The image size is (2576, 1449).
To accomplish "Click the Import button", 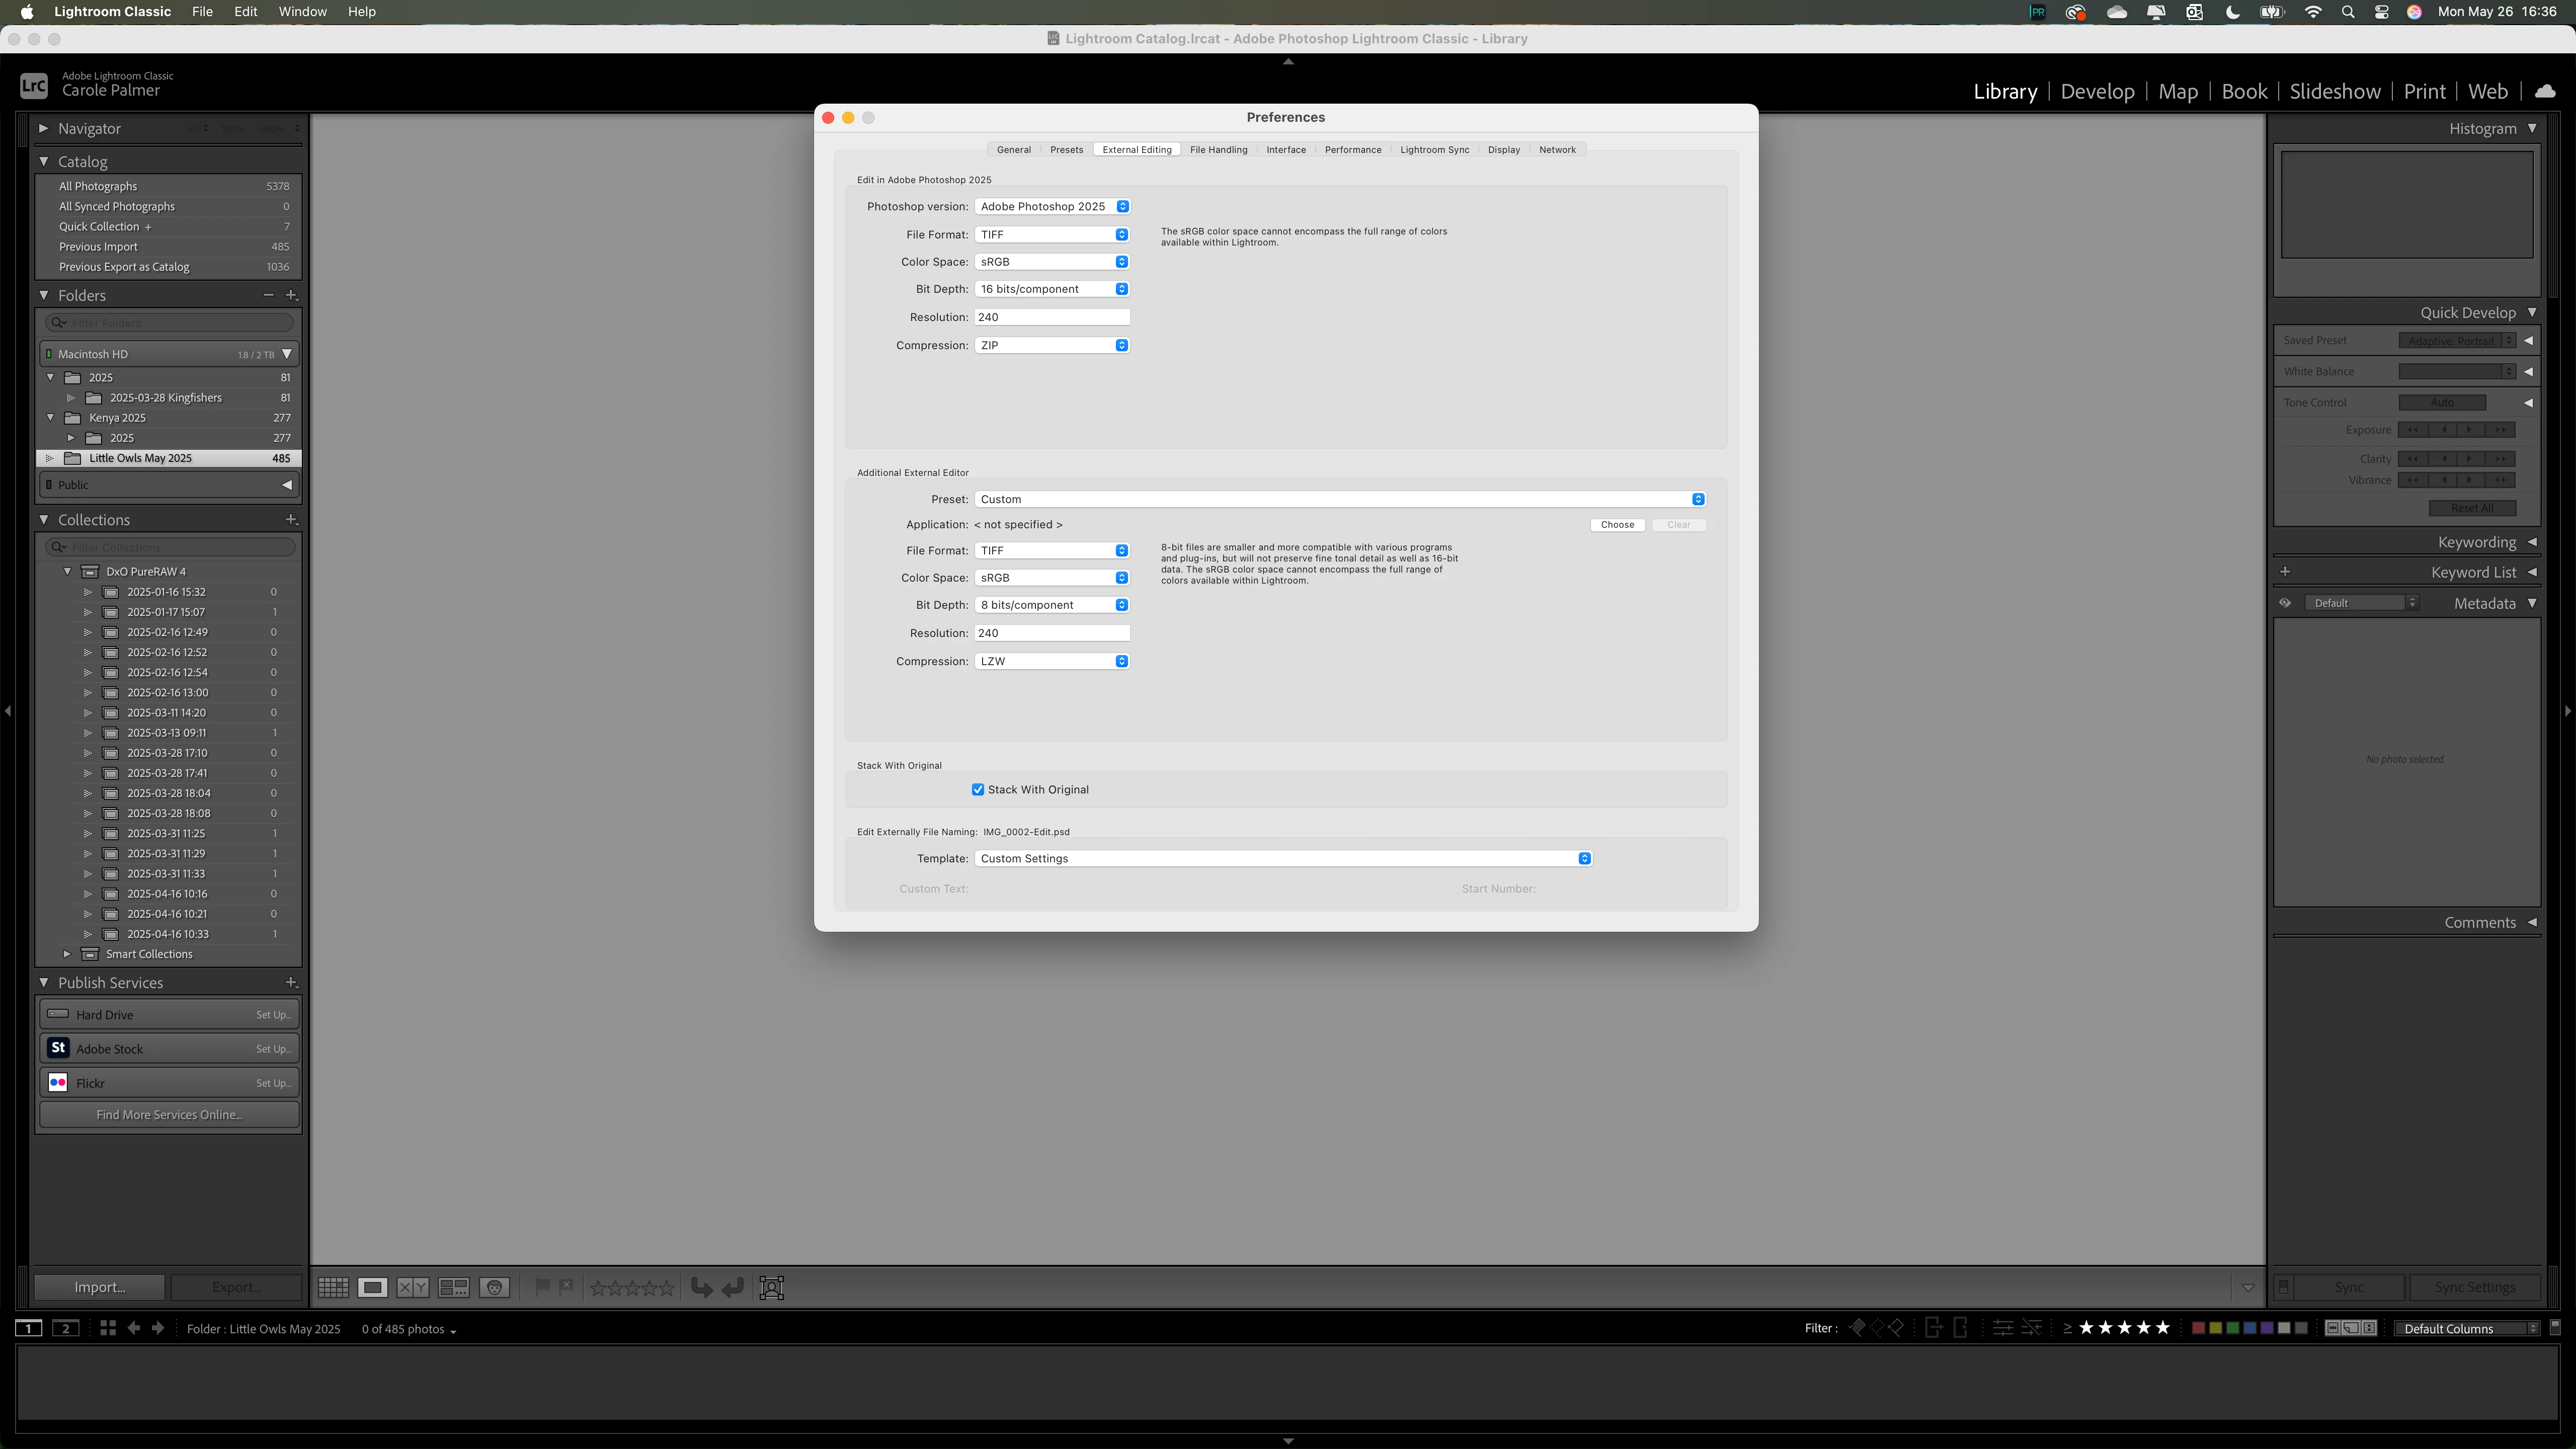I will pos(99,1287).
